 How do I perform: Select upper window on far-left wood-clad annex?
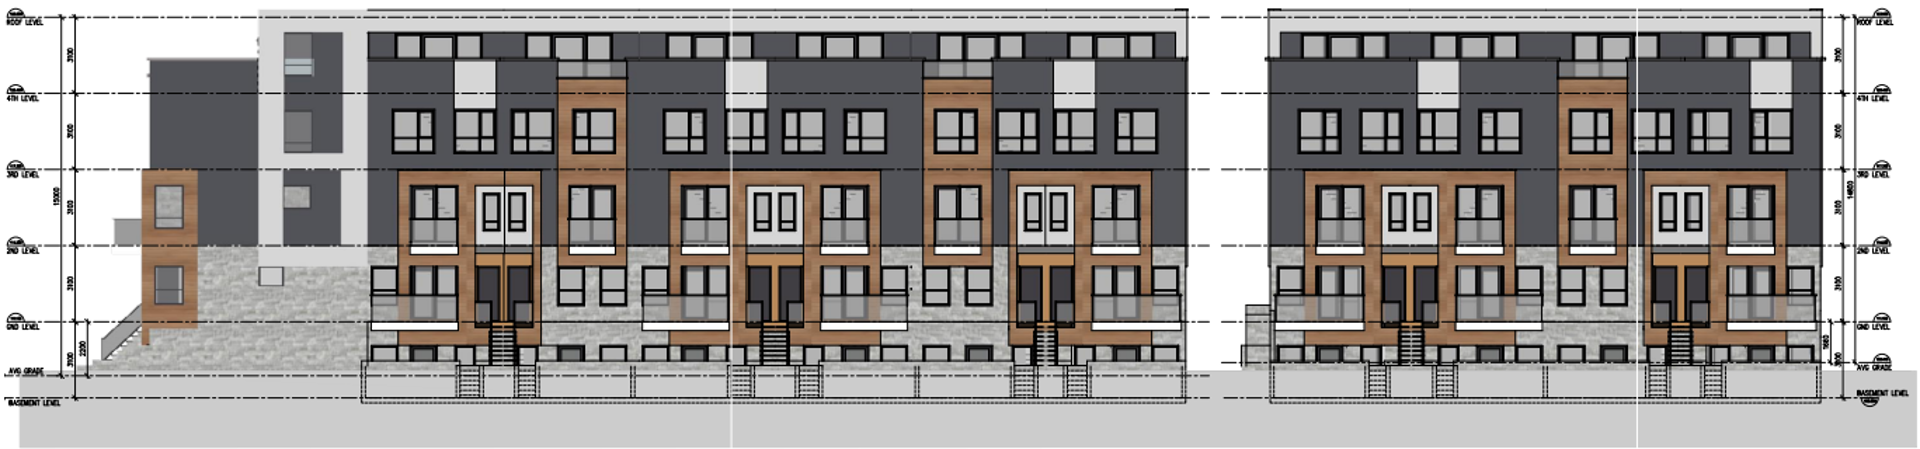[168, 206]
